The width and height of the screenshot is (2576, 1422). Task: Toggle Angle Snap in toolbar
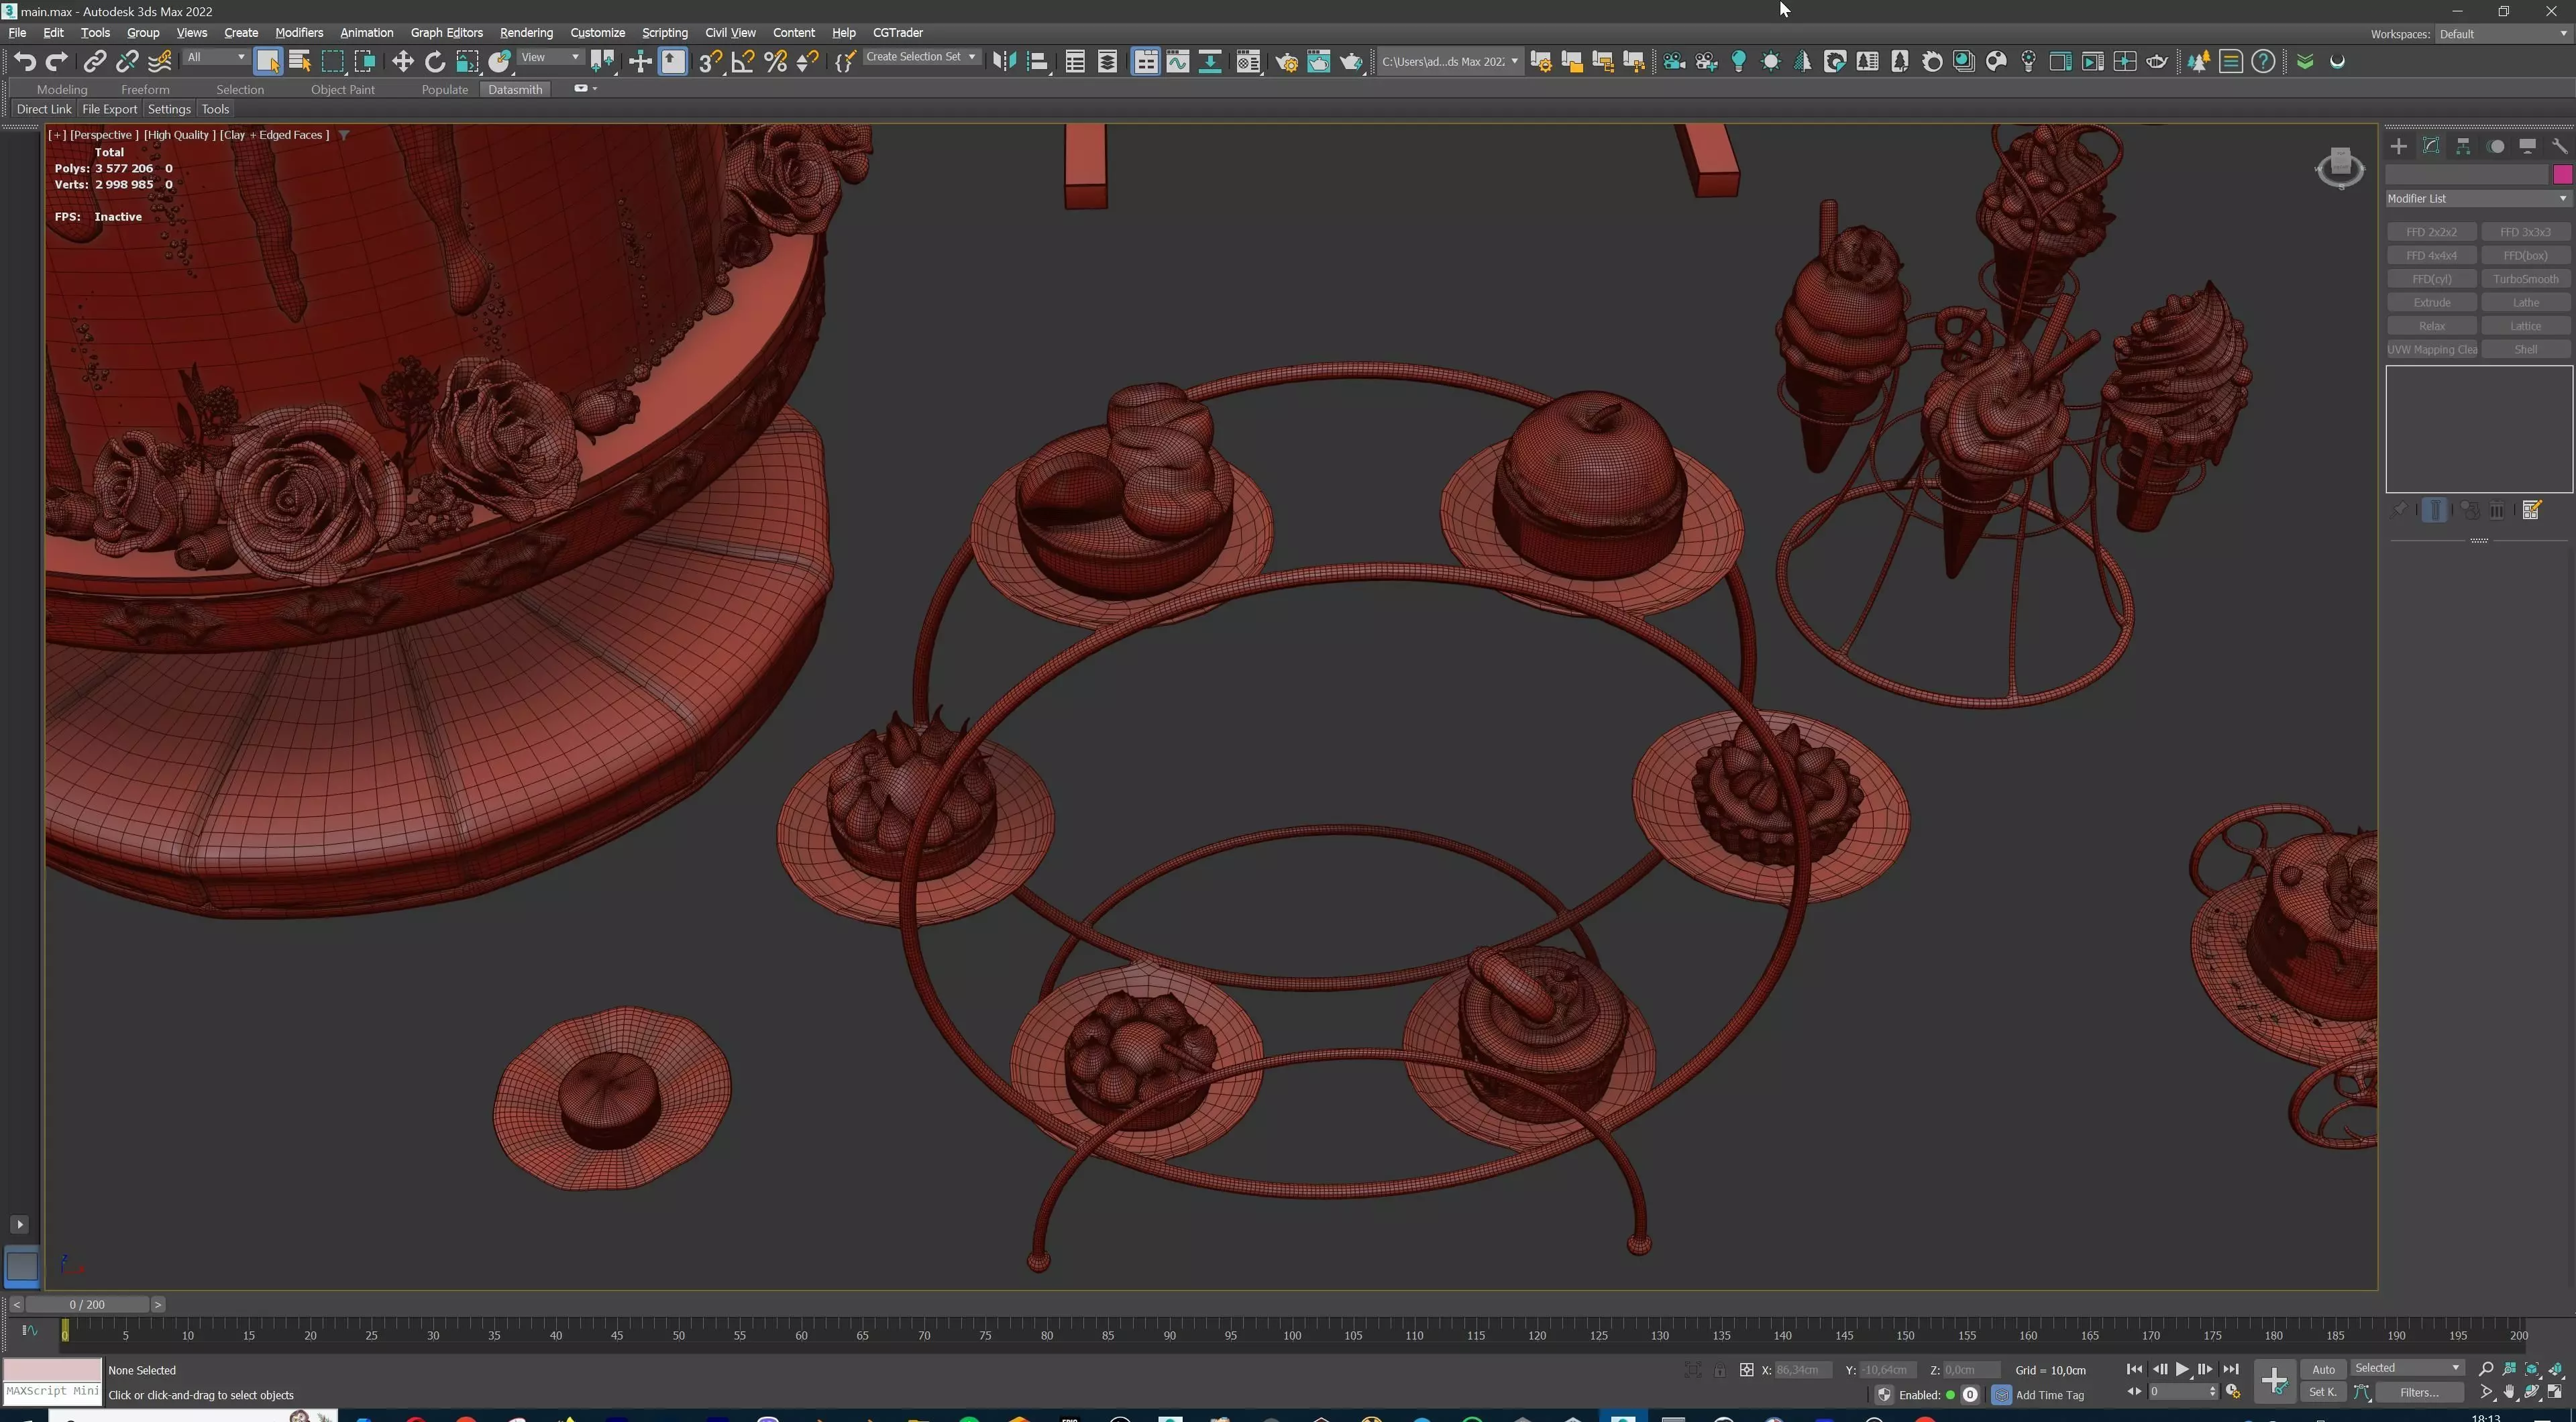[742, 62]
